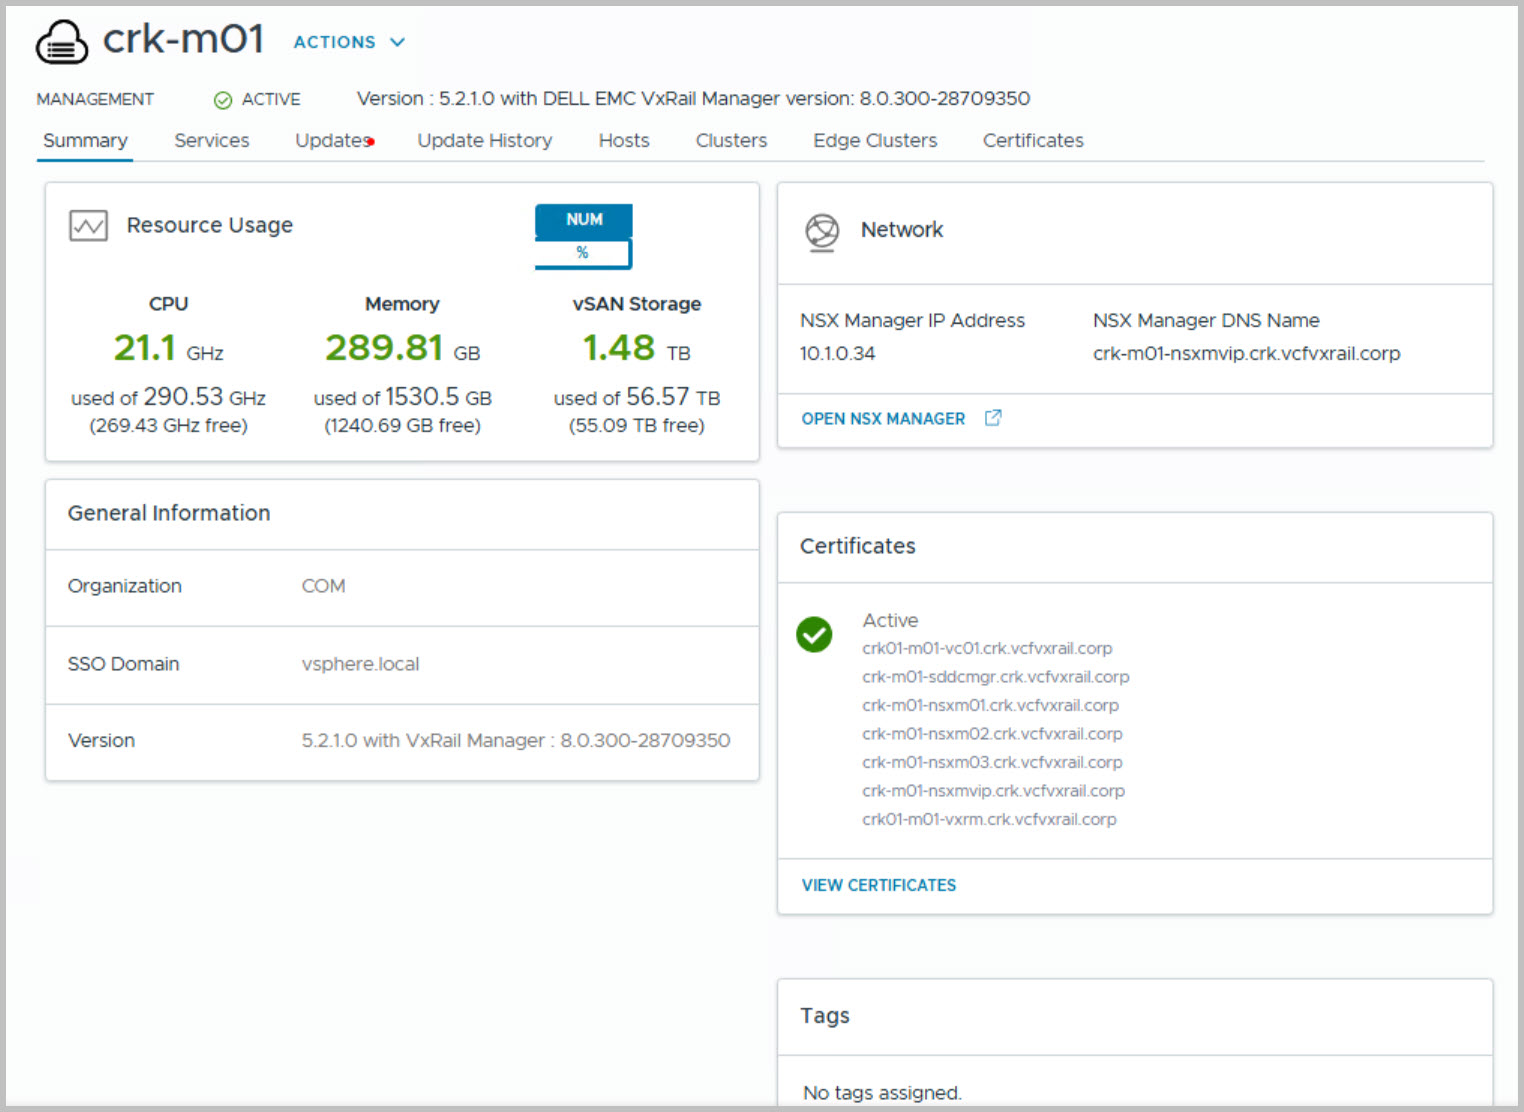Click the VIEW CERTIFICATES link
The width and height of the screenshot is (1524, 1112).
[878, 885]
